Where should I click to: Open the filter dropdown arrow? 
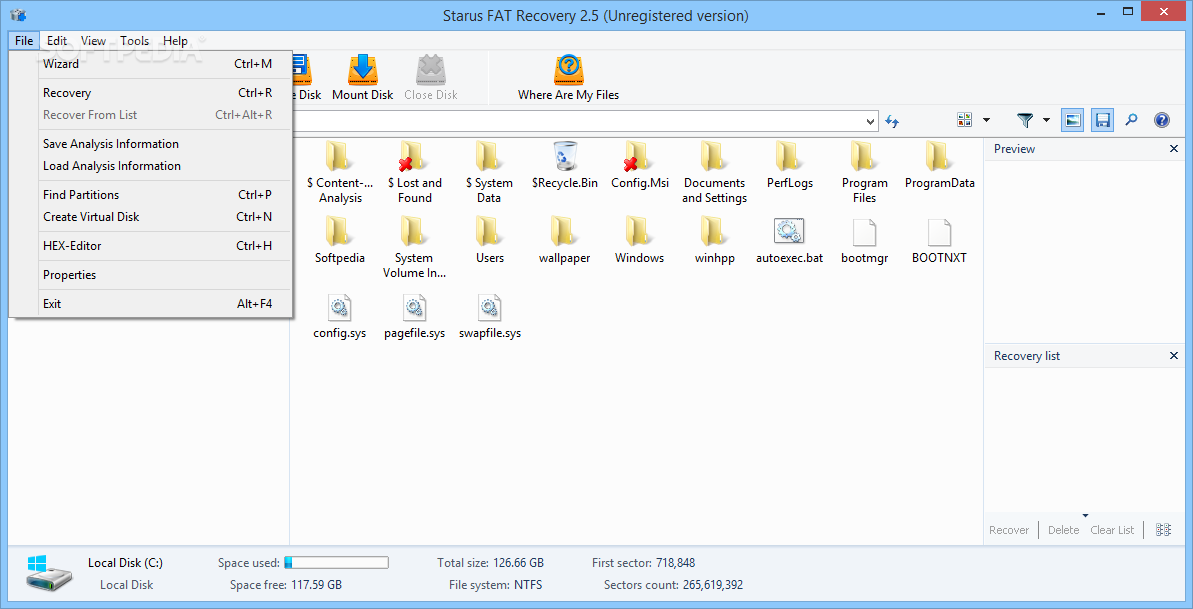click(1046, 120)
